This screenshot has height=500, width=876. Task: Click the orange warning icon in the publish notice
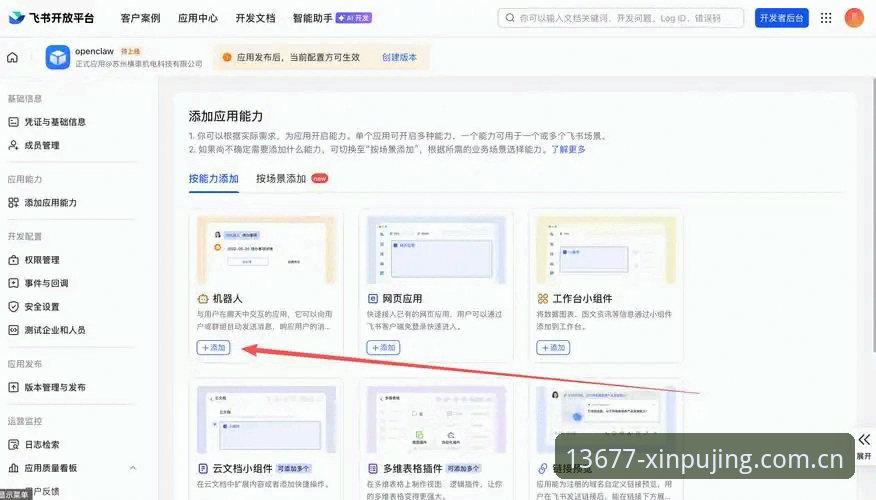pyautogui.click(x=227, y=57)
